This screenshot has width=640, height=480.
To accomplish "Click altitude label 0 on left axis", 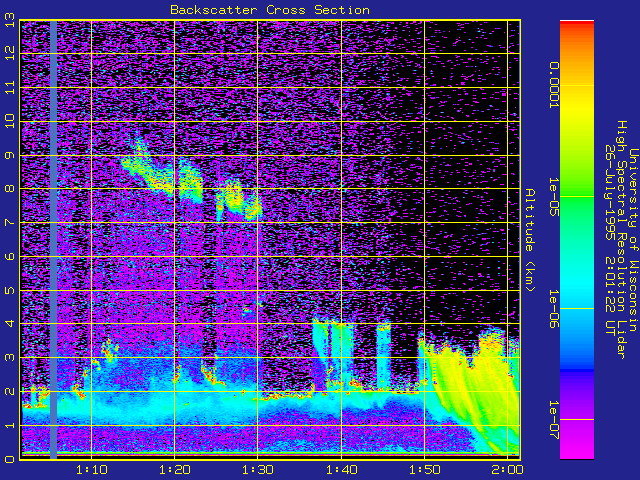I will pos(9,459).
